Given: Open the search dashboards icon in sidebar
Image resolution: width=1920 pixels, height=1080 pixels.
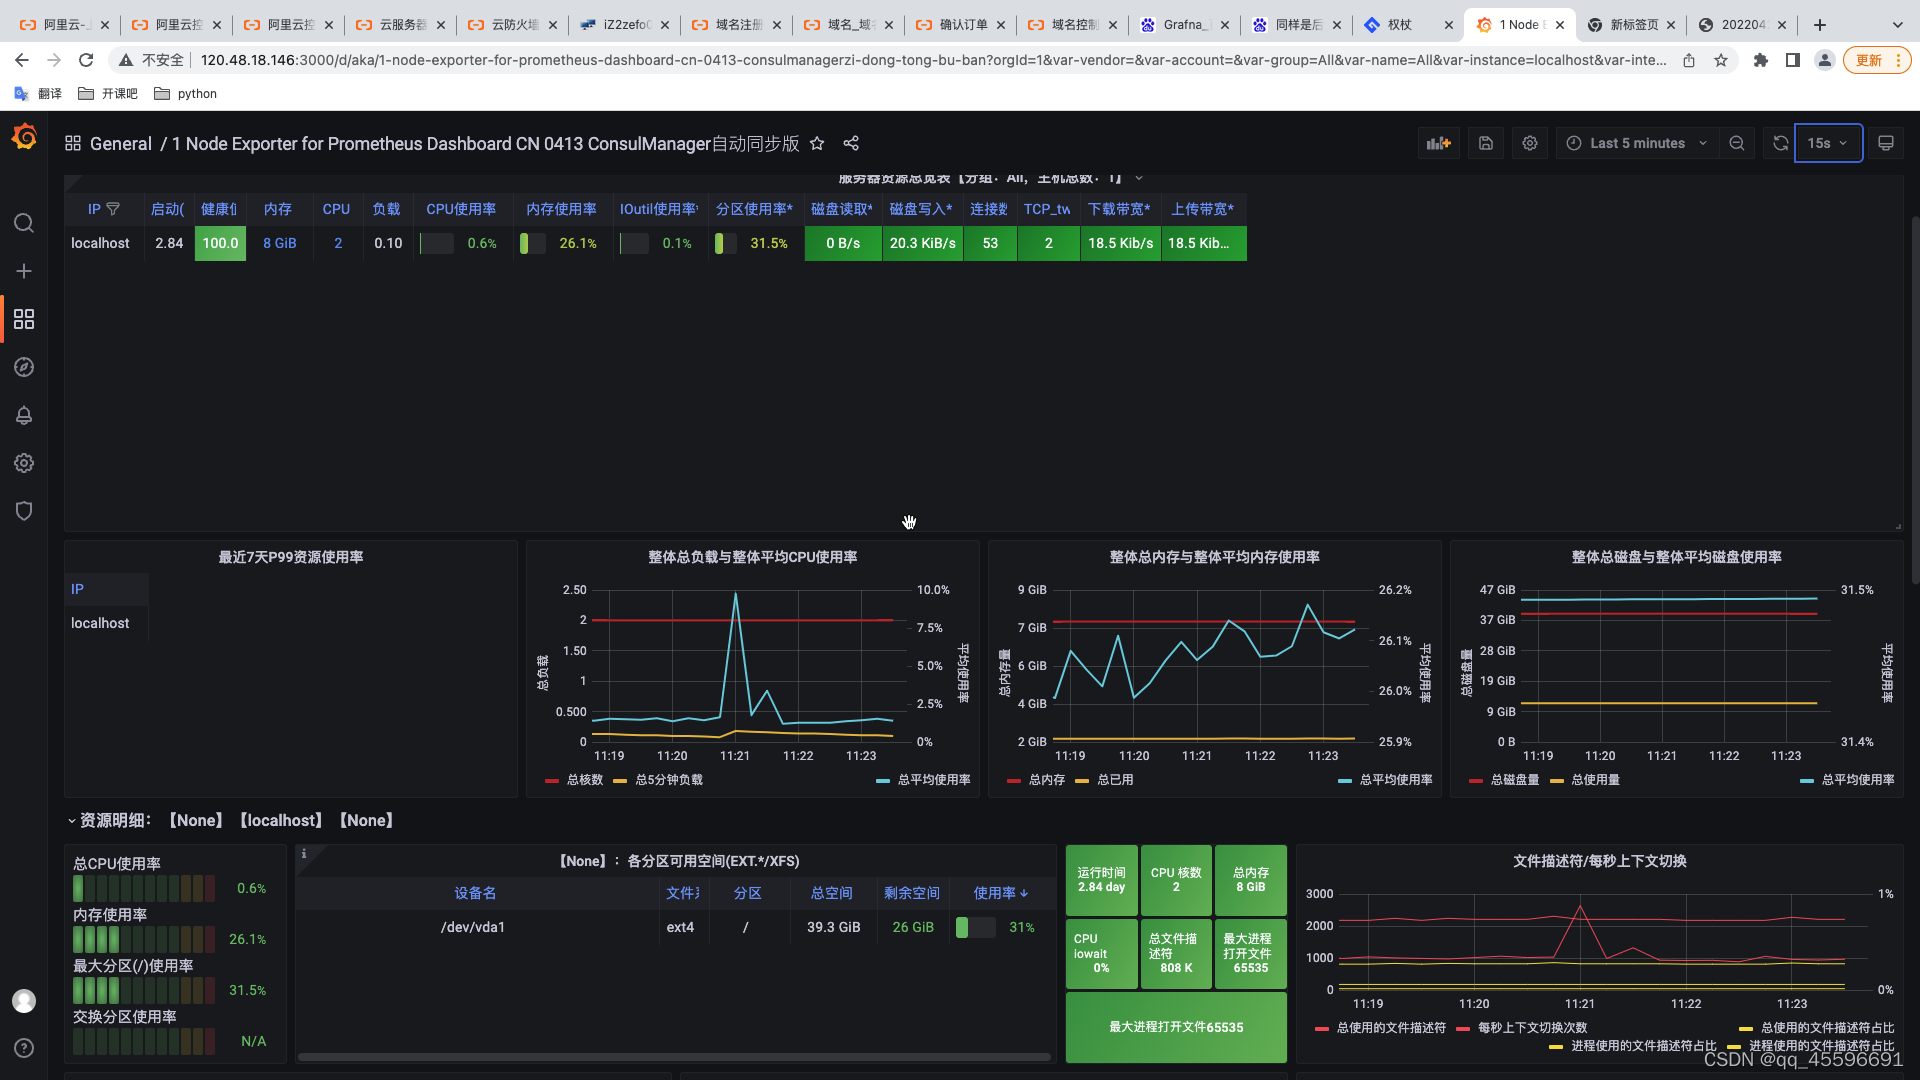Looking at the screenshot, I should click(24, 223).
